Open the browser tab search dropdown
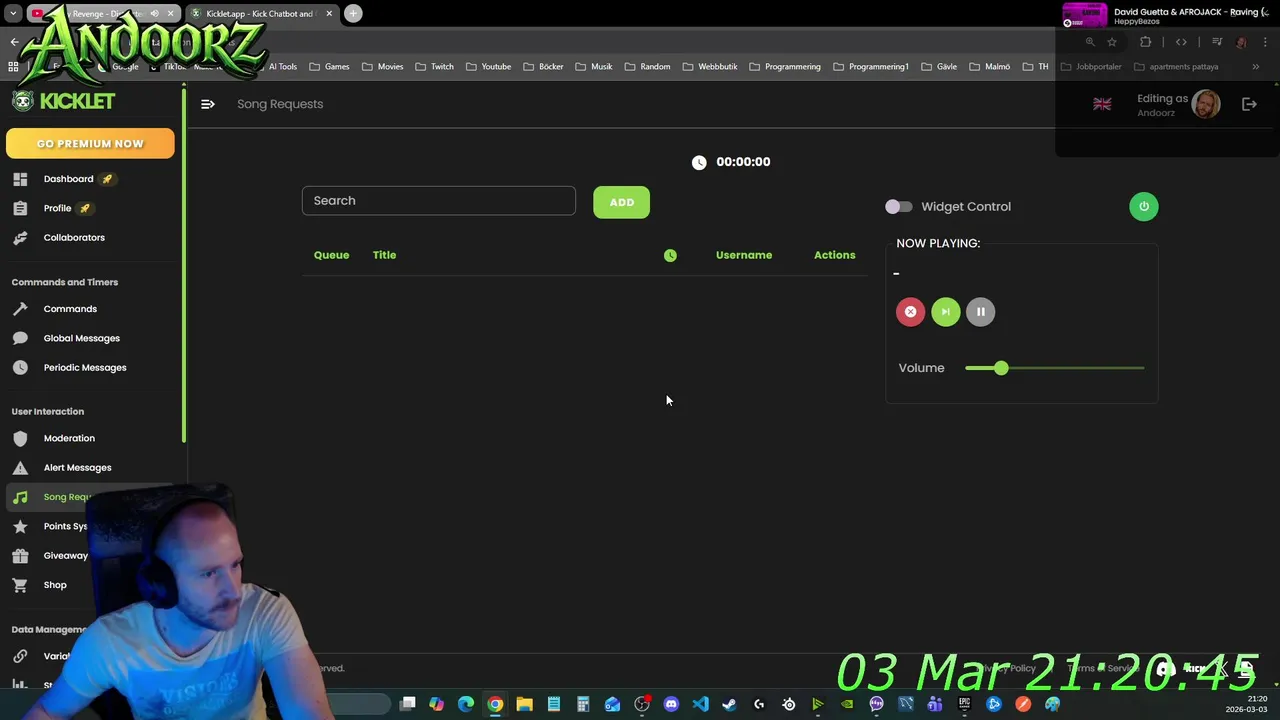Screen dimensions: 1280x720 (13, 13)
